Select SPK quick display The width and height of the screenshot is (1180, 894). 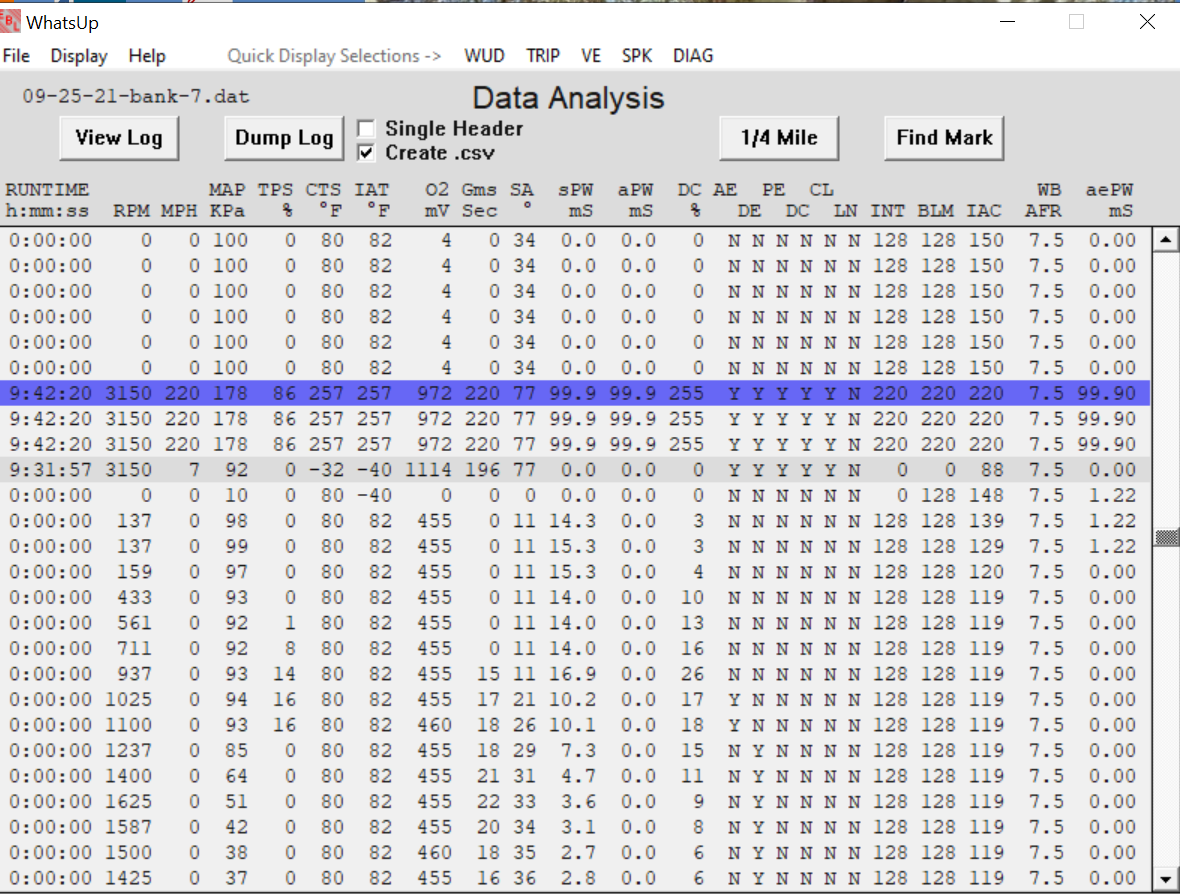tap(637, 56)
